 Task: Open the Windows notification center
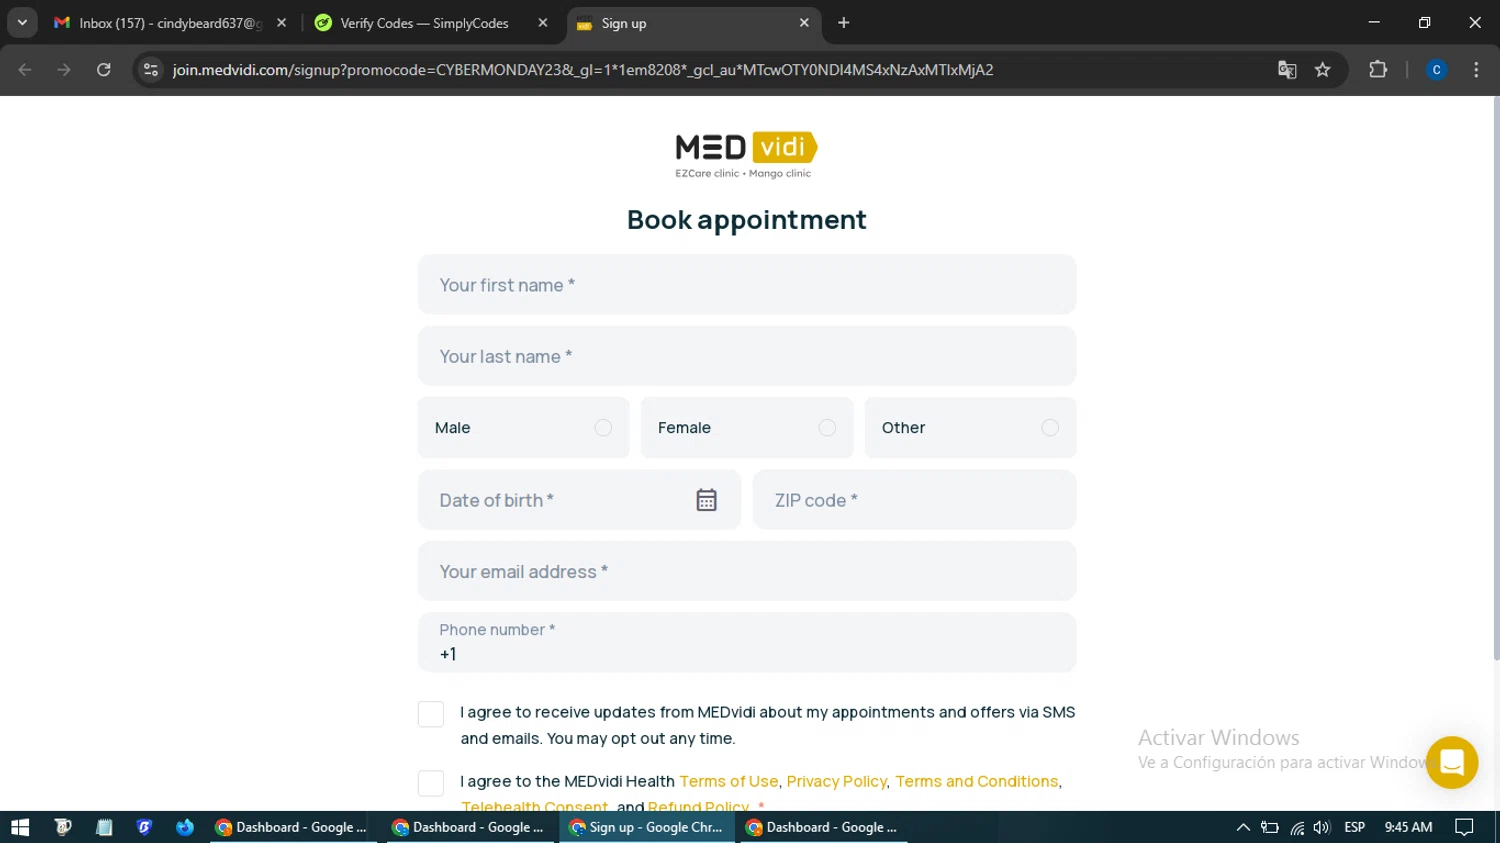pyautogui.click(x=1464, y=827)
